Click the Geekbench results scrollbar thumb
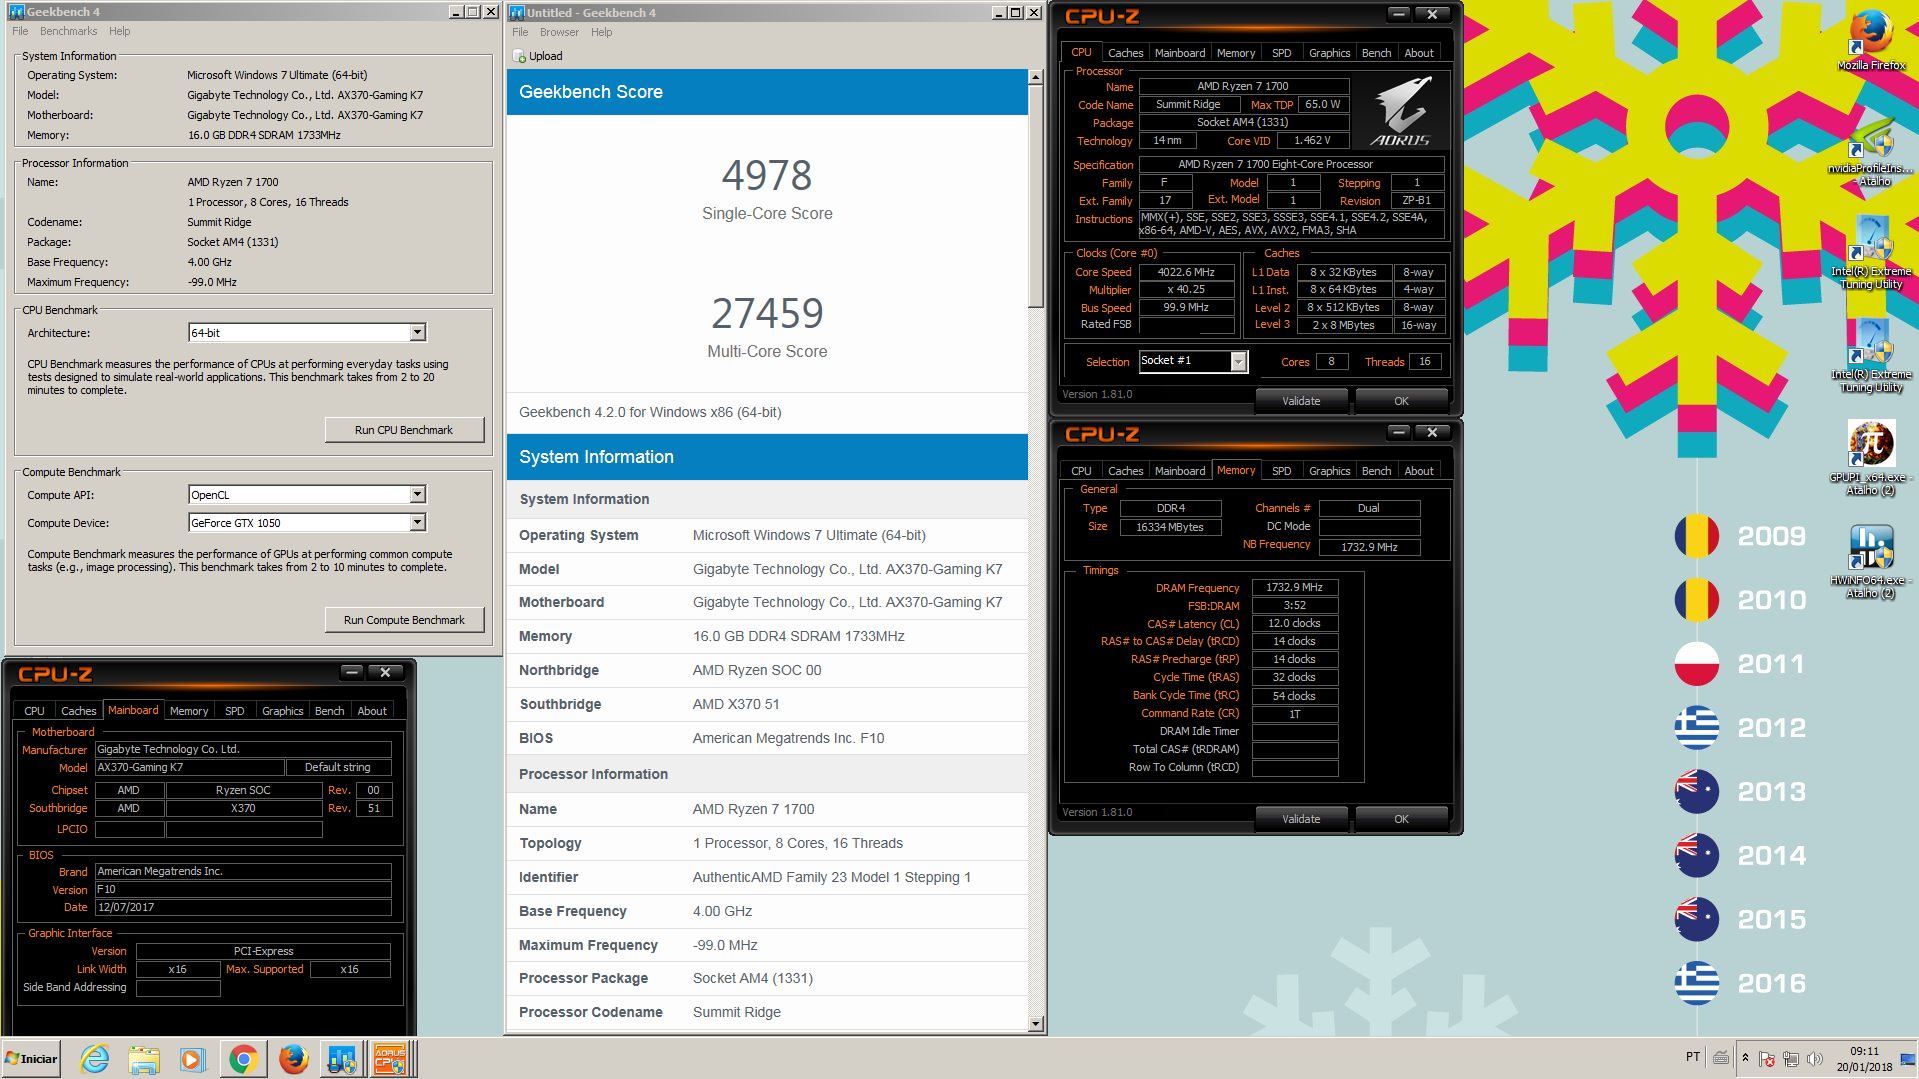The image size is (1919, 1079). coord(1036,196)
